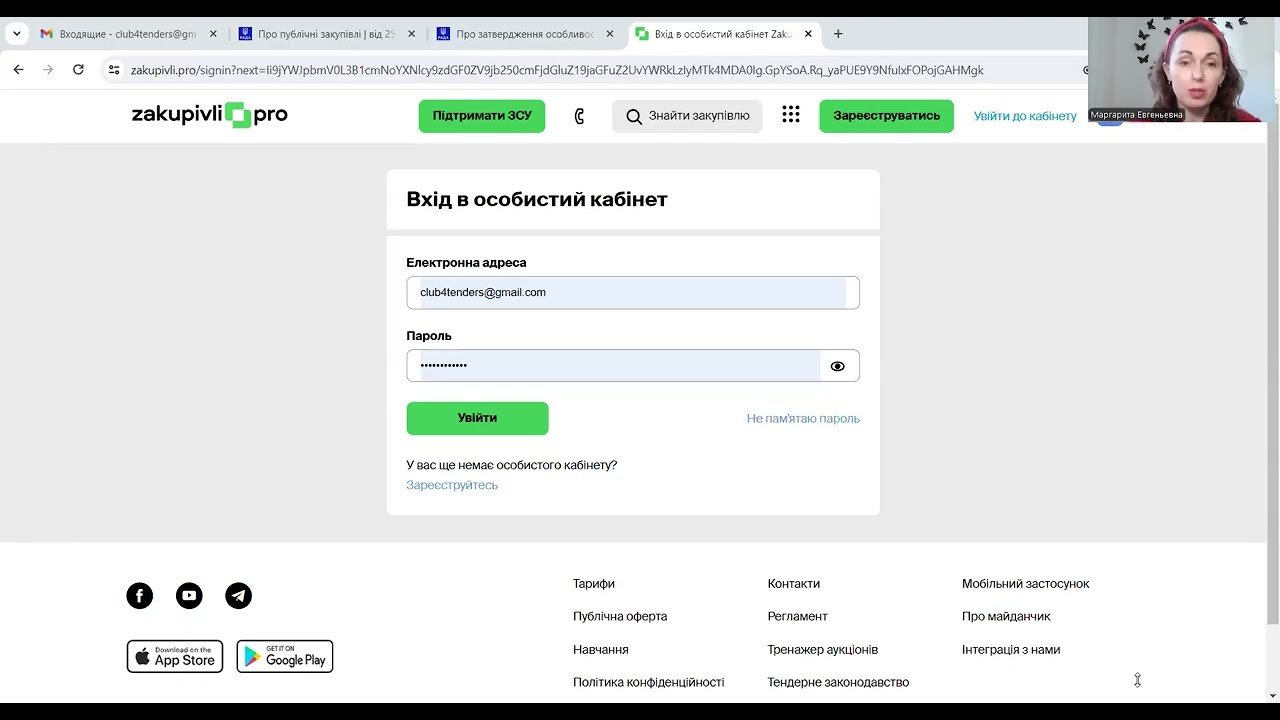Close the Вхід в особистий кабінет tab
This screenshot has height=720, width=1280.
tap(808, 34)
